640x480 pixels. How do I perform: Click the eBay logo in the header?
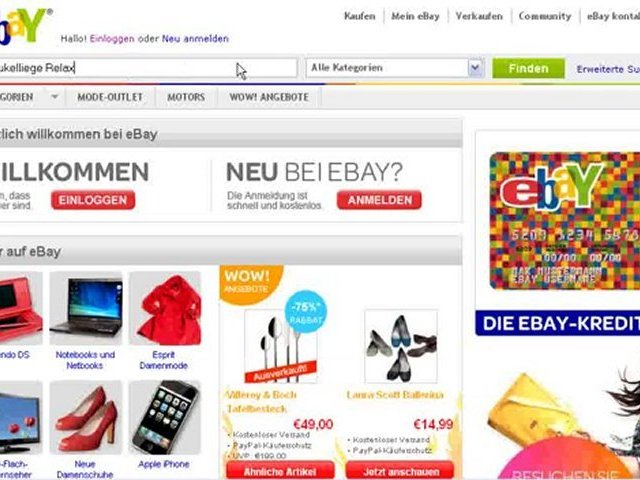[x=22, y=25]
